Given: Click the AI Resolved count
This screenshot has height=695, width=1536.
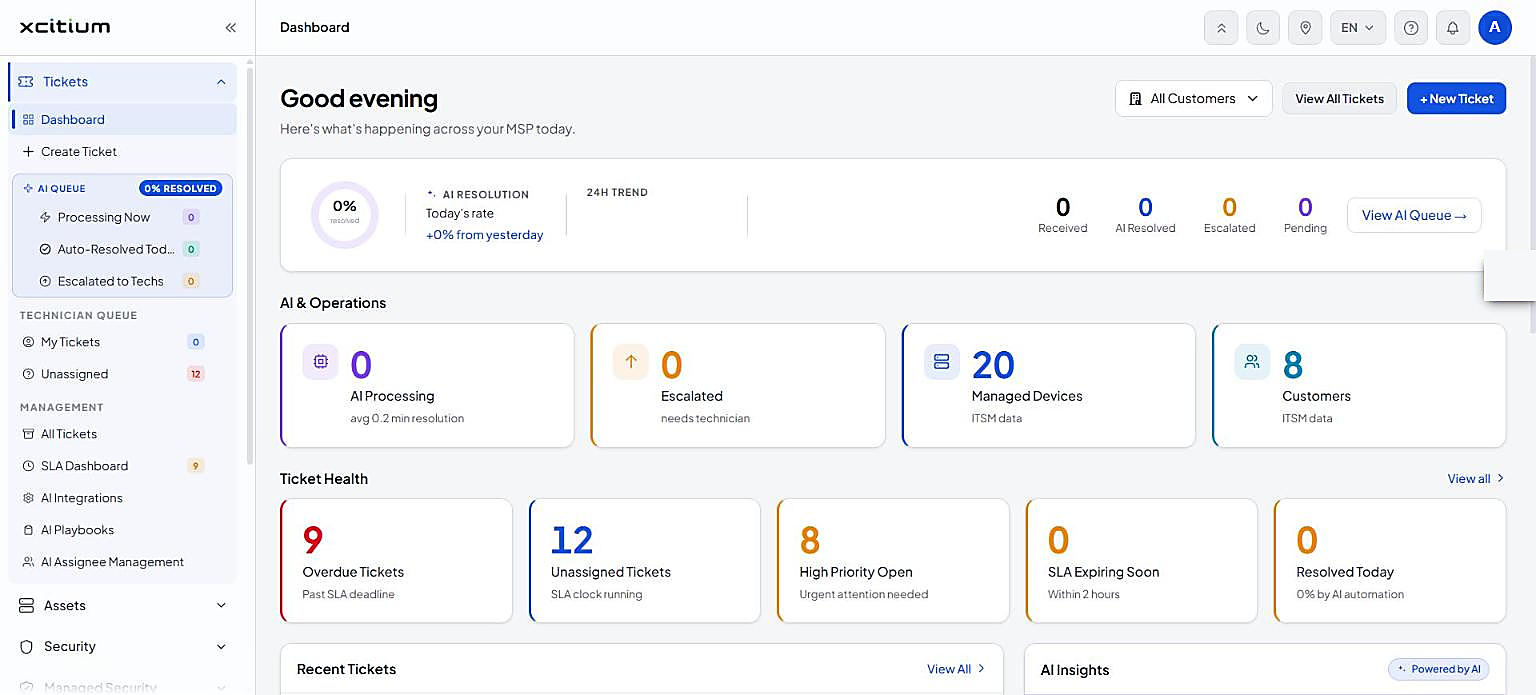Looking at the screenshot, I should click(1146, 207).
